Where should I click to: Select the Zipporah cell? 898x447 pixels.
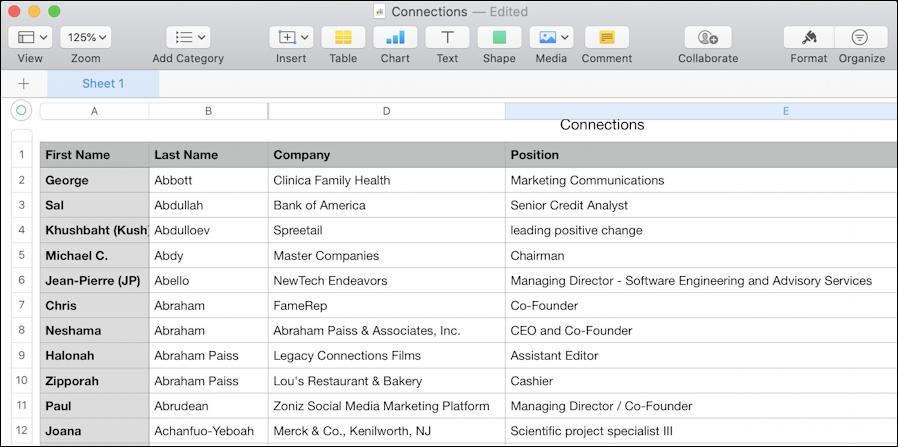(94, 381)
